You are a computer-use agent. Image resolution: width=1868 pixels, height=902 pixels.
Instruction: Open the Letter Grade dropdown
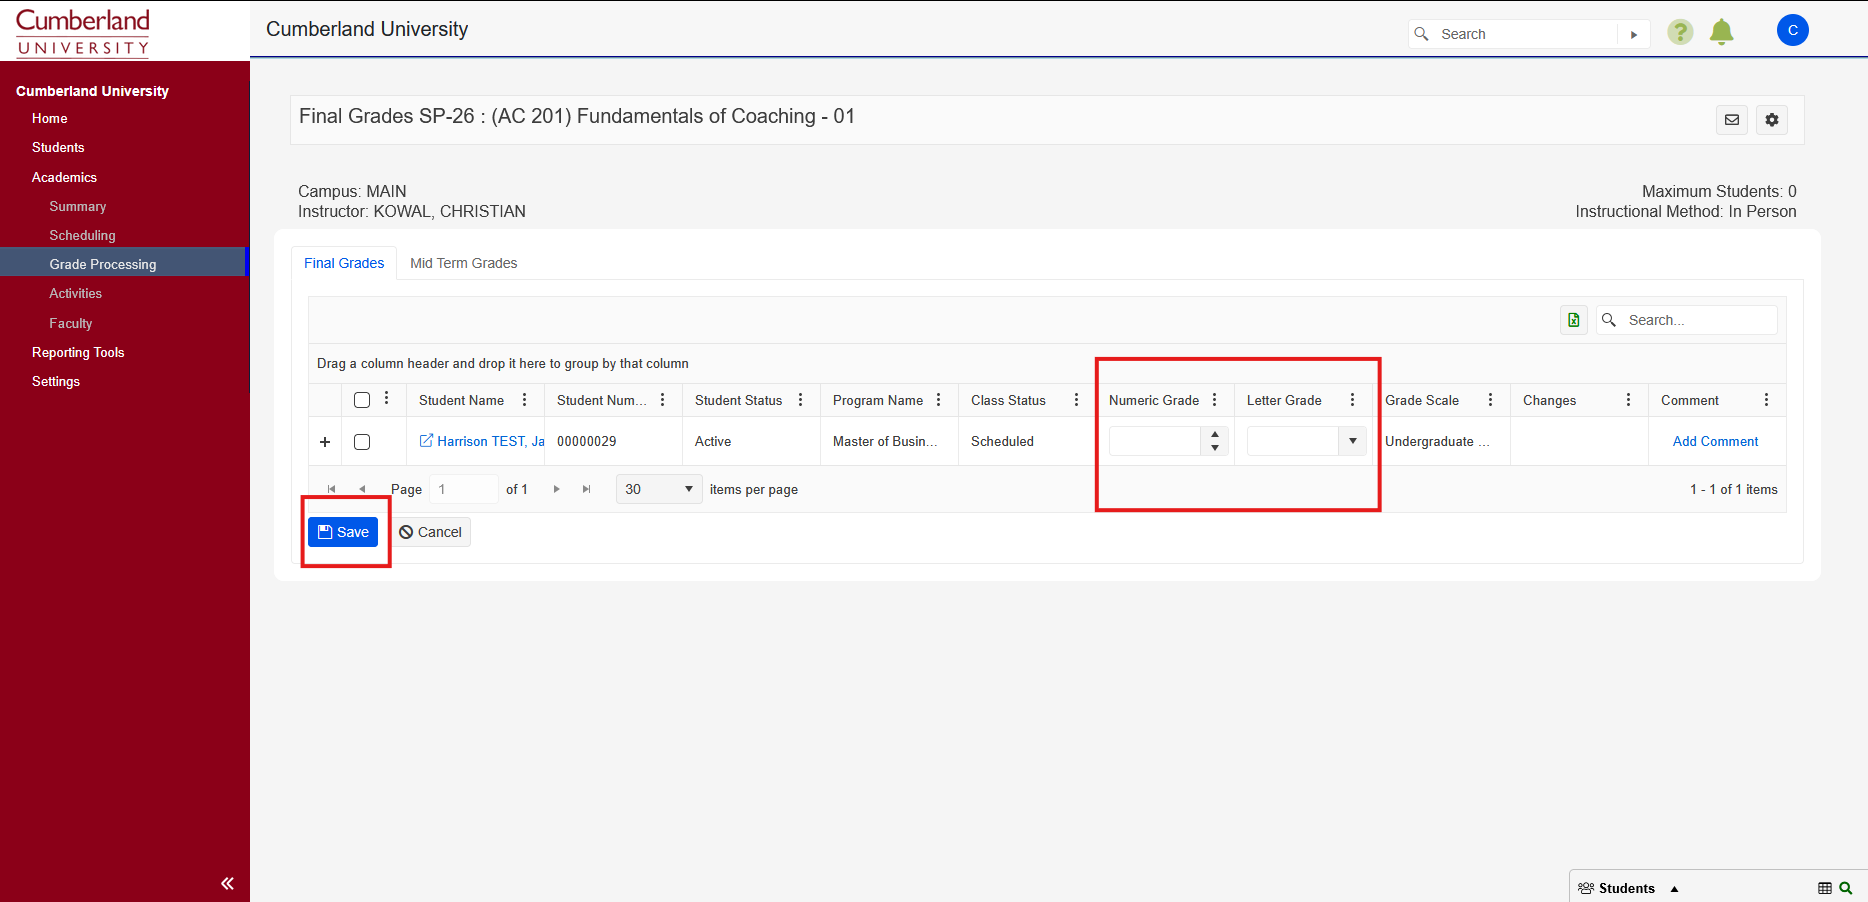click(x=1352, y=441)
